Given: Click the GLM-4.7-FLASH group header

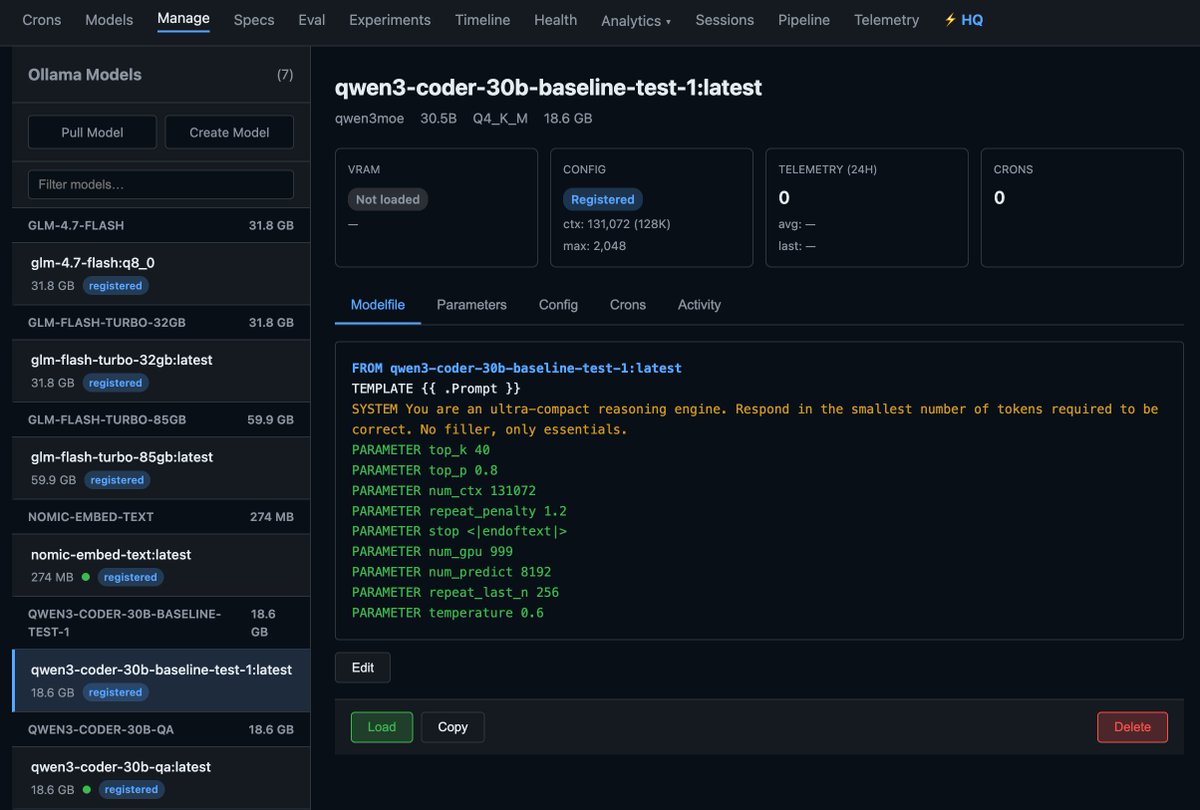Looking at the screenshot, I should pyautogui.click(x=161, y=226).
